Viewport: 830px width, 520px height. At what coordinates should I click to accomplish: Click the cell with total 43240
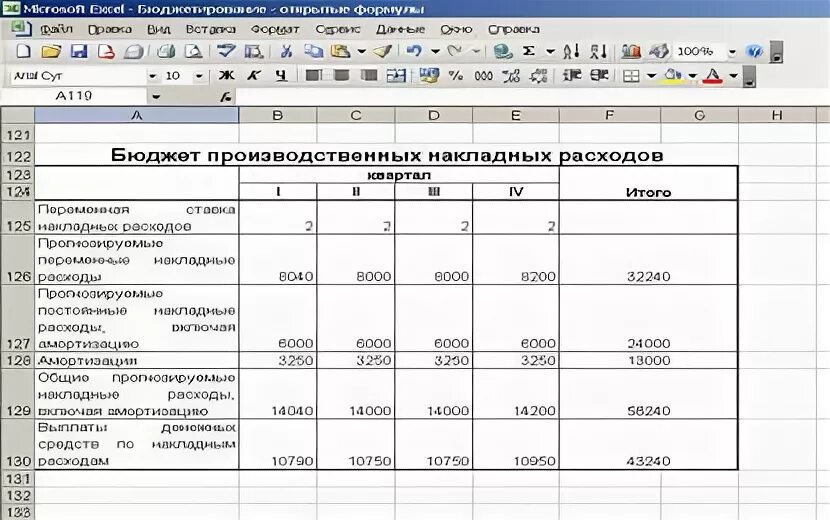[x=648, y=444]
